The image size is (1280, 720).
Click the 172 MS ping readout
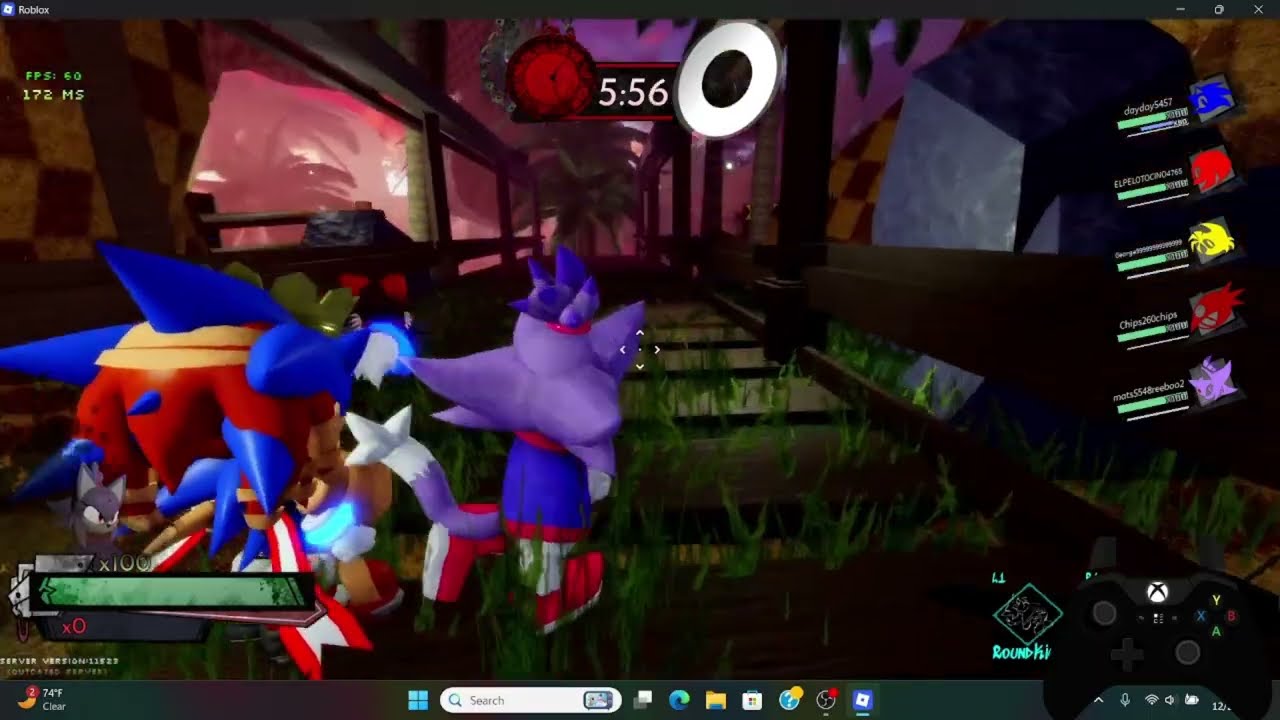[54, 95]
